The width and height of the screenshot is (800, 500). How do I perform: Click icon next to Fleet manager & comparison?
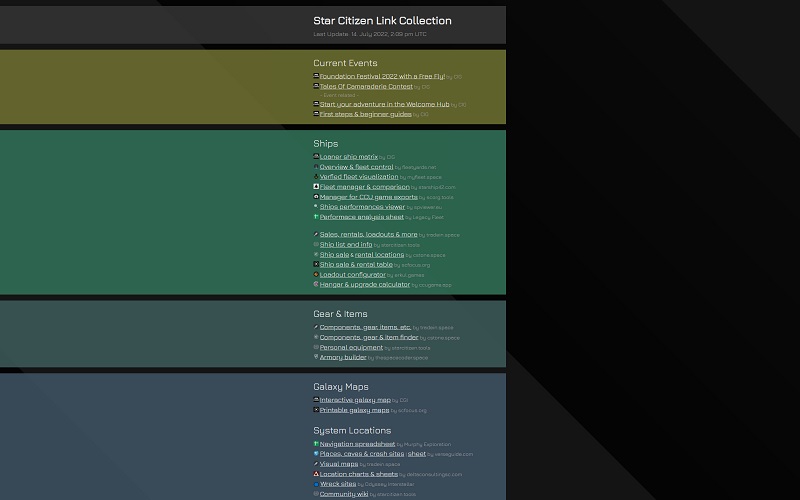[x=316, y=187]
